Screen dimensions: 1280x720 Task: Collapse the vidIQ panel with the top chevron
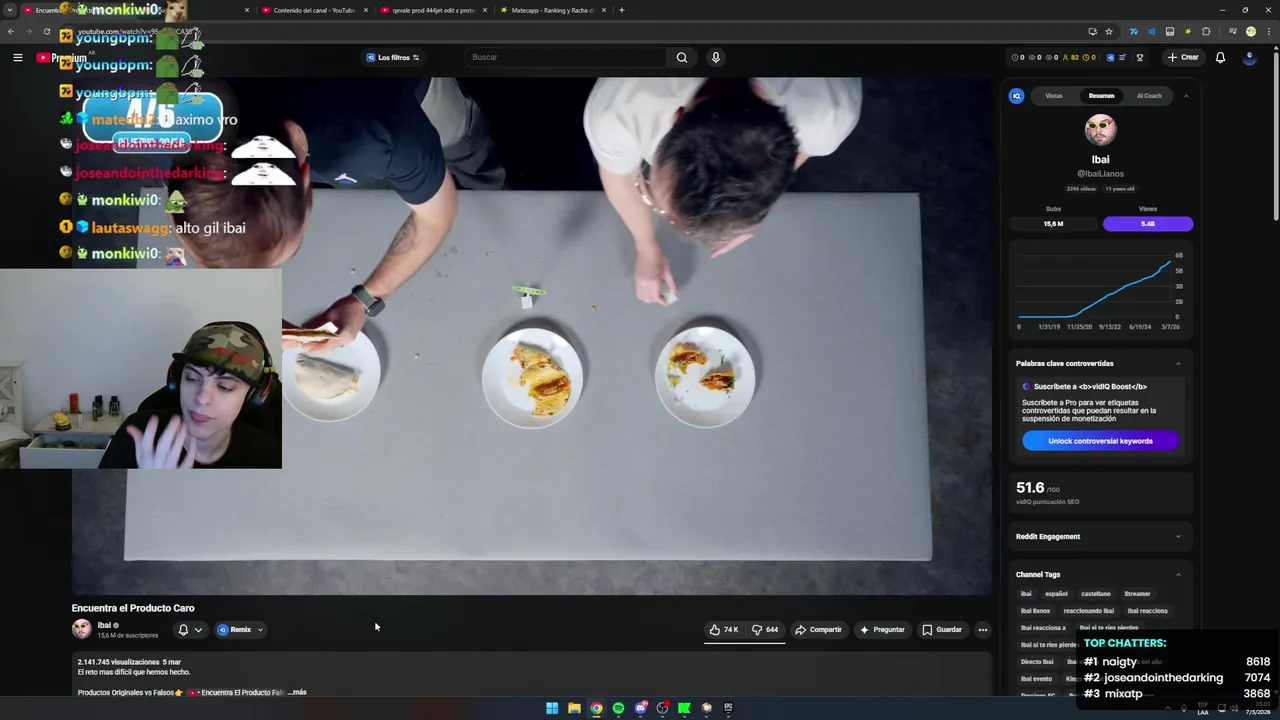pyautogui.click(x=1186, y=96)
